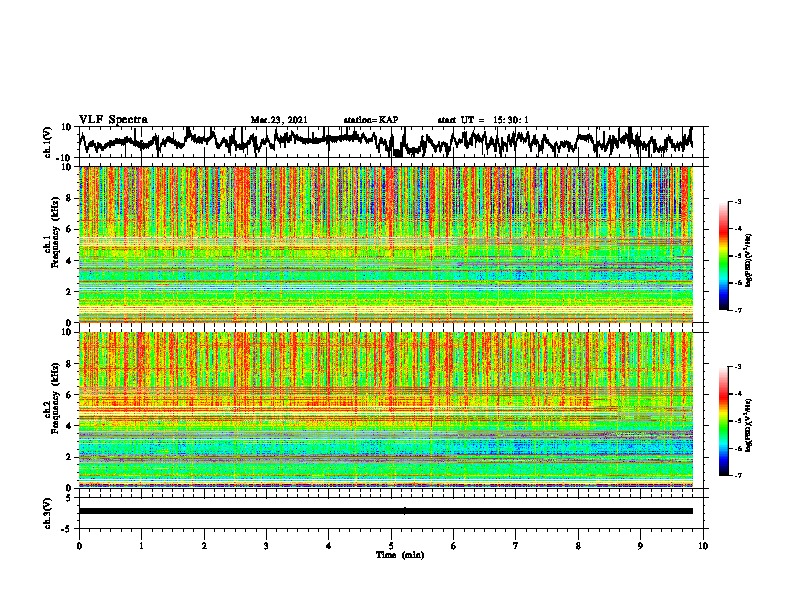792x612 pixels.
Task: Click the "8" kHz tick on ch.1 spectrogram
Action: click(69, 198)
